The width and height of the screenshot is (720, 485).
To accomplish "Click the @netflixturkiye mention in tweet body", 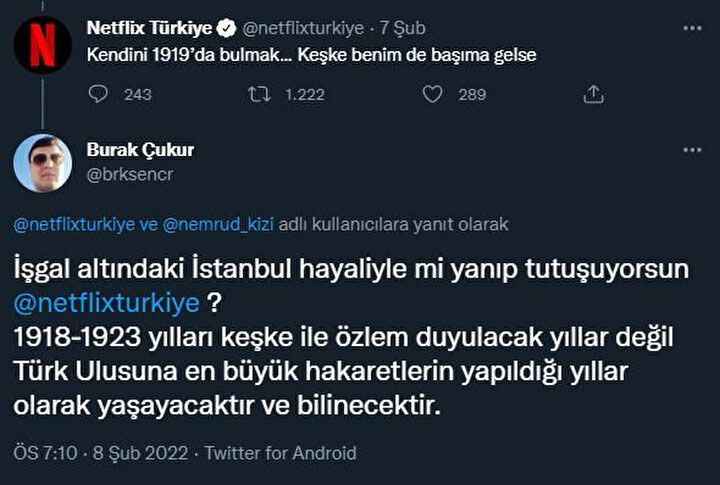I will click(x=108, y=301).
